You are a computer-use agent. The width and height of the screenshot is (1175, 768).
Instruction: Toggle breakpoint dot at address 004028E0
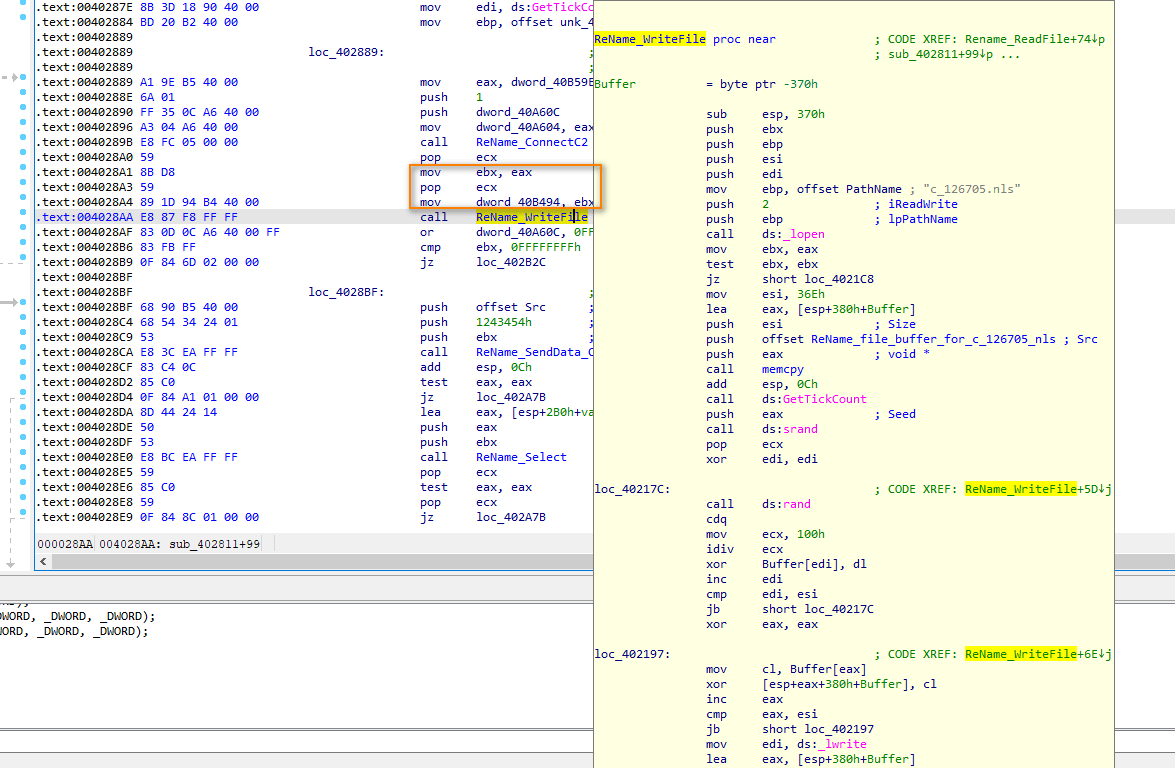point(23,453)
